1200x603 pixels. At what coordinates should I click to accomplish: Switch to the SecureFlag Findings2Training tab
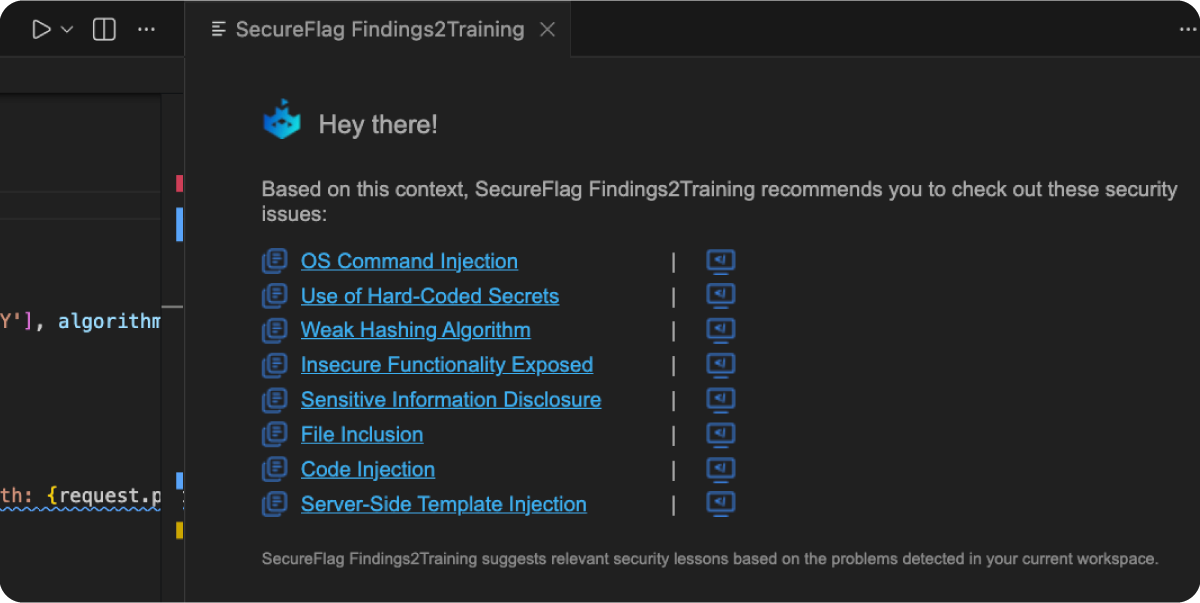378,29
